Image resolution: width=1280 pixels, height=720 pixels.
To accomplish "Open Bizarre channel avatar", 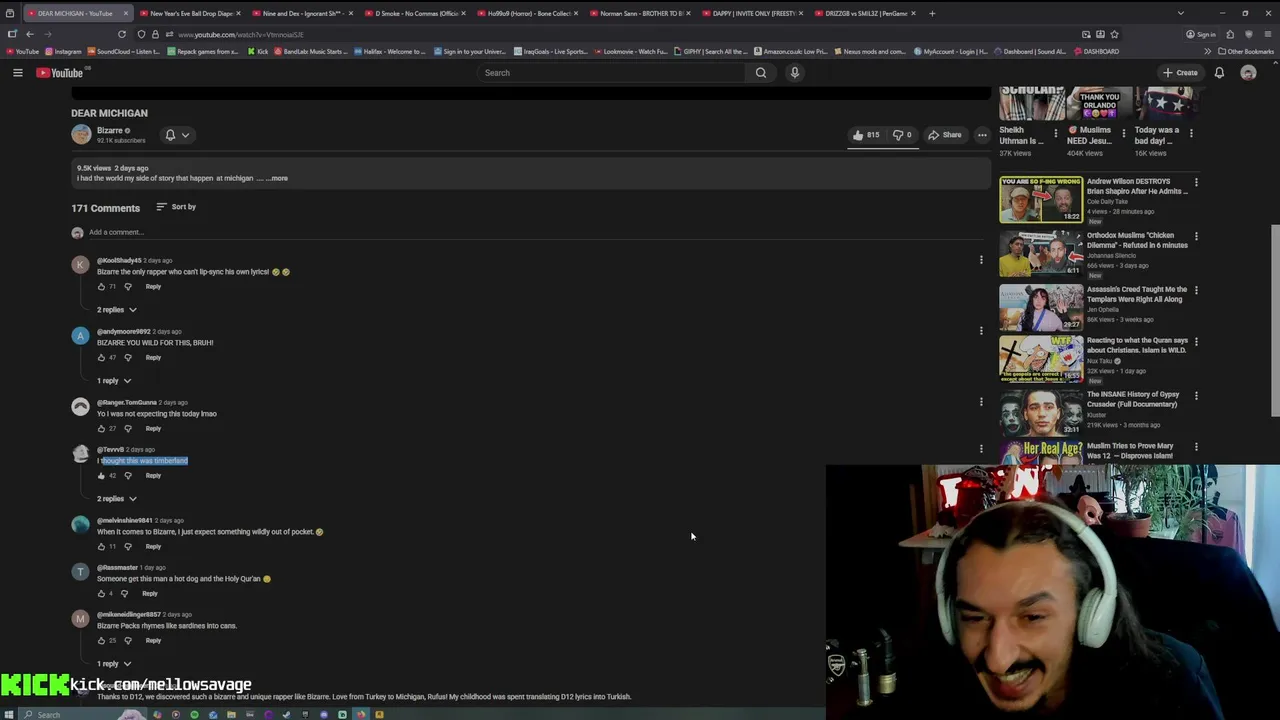I will pos(81,135).
